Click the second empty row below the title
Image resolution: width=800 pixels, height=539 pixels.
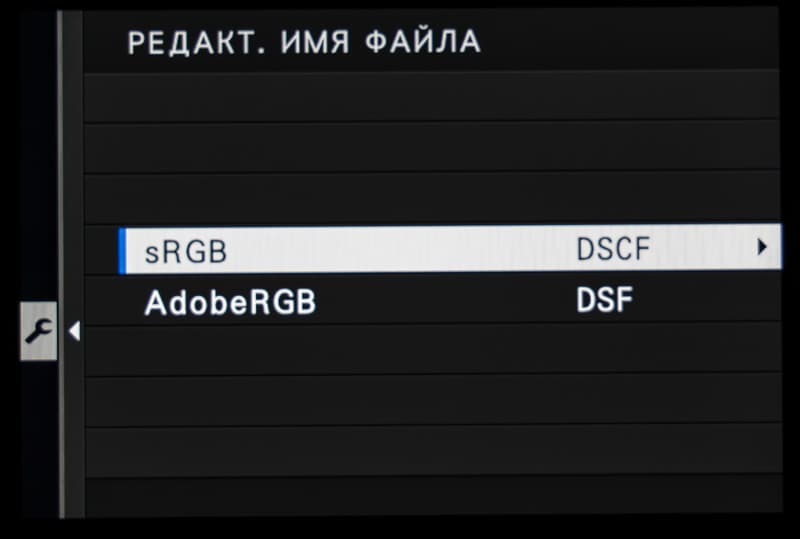pyautogui.click(x=430, y=147)
